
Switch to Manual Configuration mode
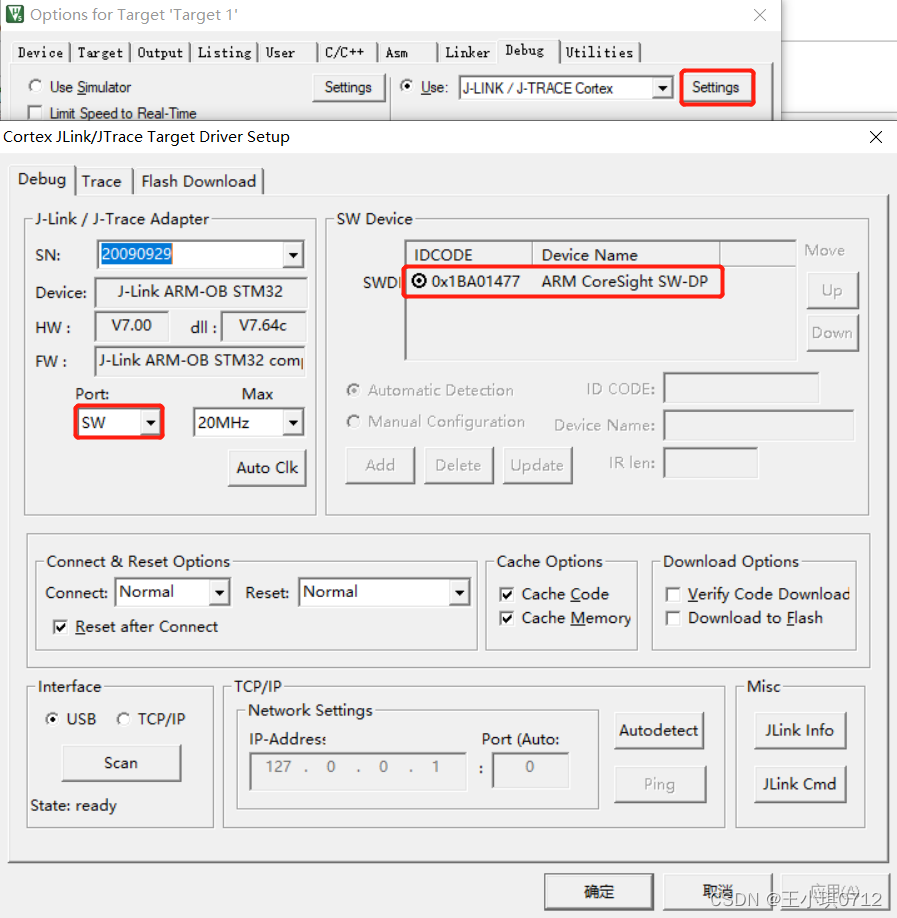coord(354,422)
